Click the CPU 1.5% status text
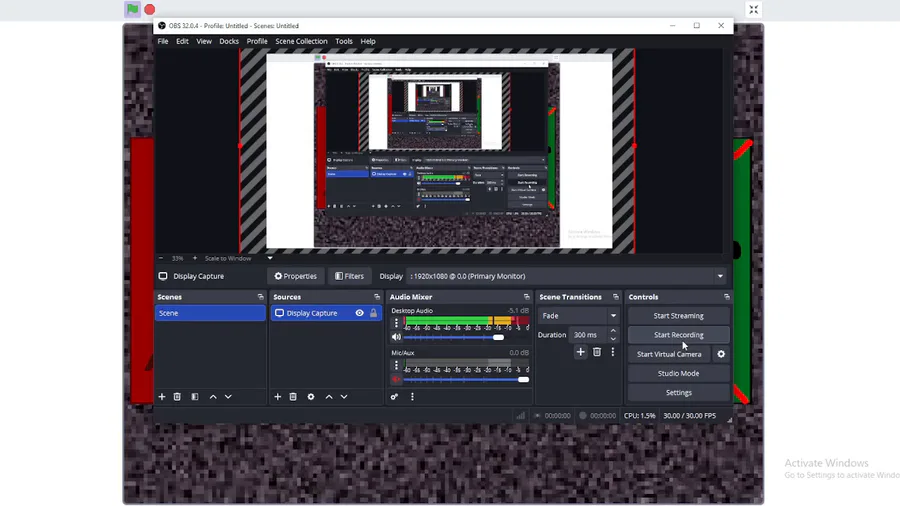 [639, 416]
